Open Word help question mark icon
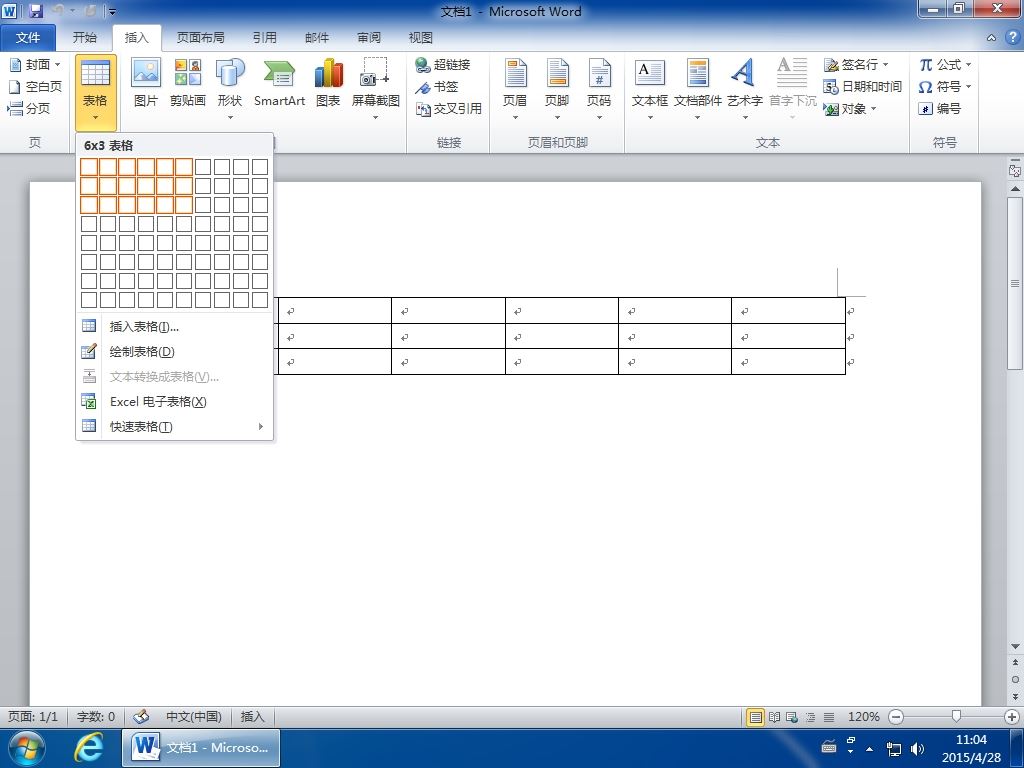 point(1012,37)
